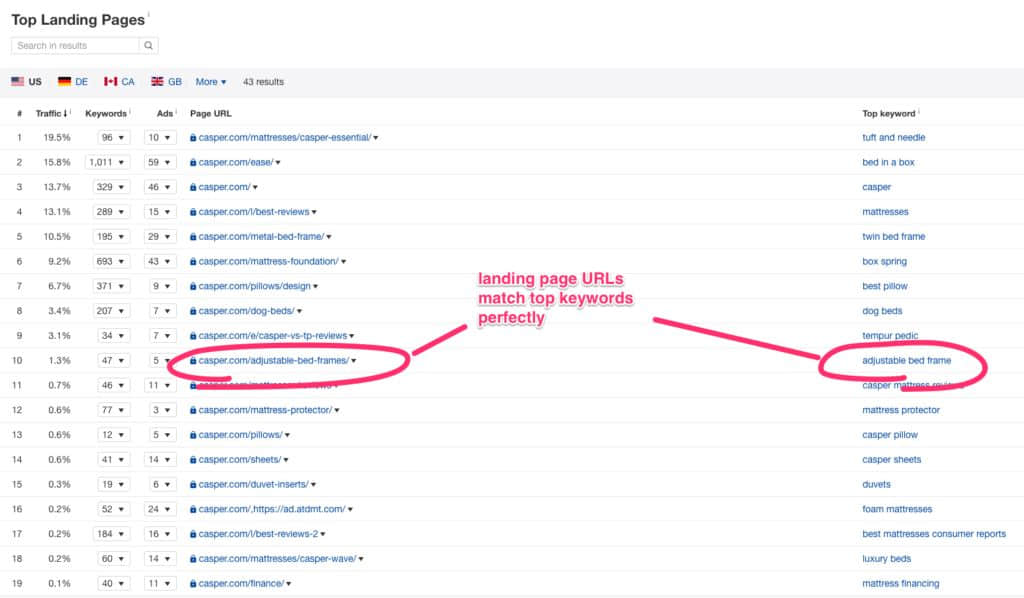Focus the Search in results field

point(75,46)
